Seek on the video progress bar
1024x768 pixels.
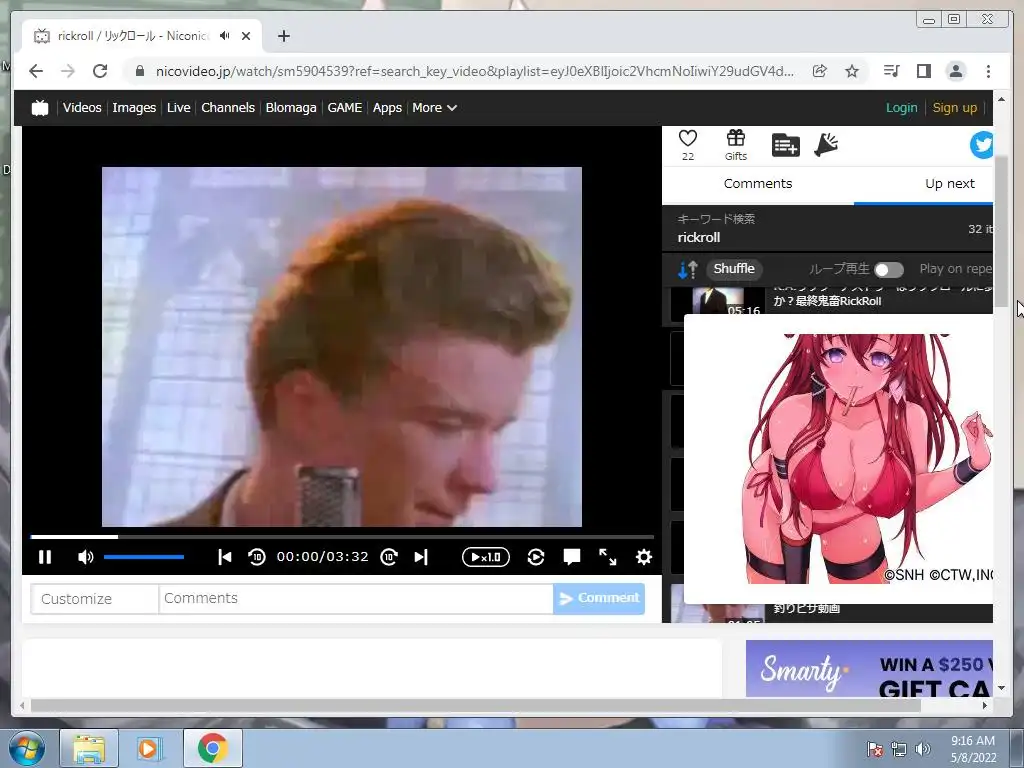pos(342,537)
